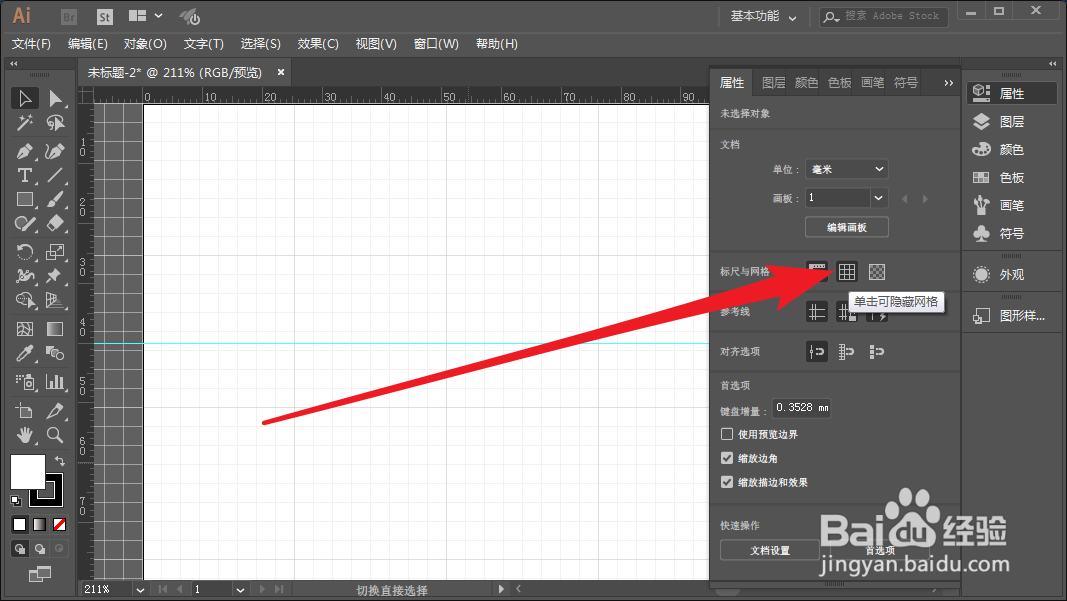This screenshot has height=601, width=1067.
Task: Uncheck 缩放描边和效果 checkbox
Action: [x=727, y=482]
